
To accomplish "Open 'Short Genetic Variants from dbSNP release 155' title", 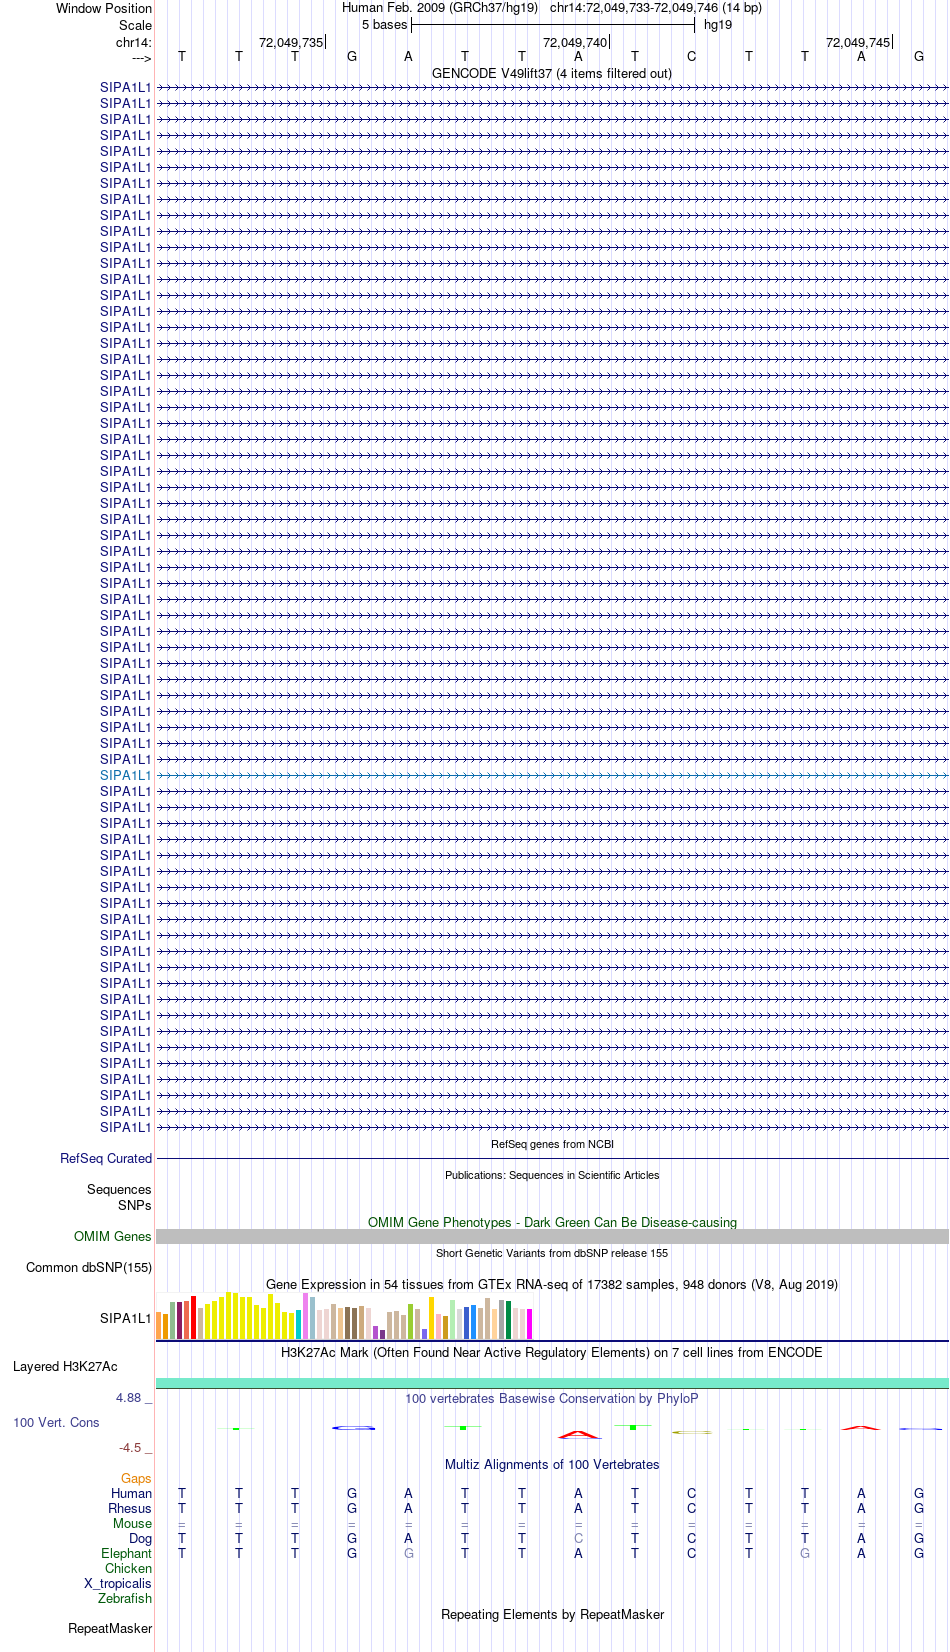I will pyautogui.click(x=552, y=1254).
